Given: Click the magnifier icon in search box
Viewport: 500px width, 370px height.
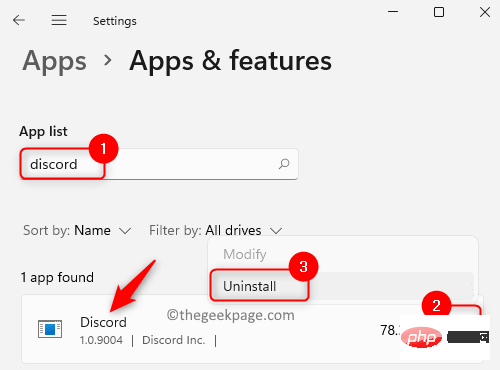Looking at the screenshot, I should pos(284,164).
